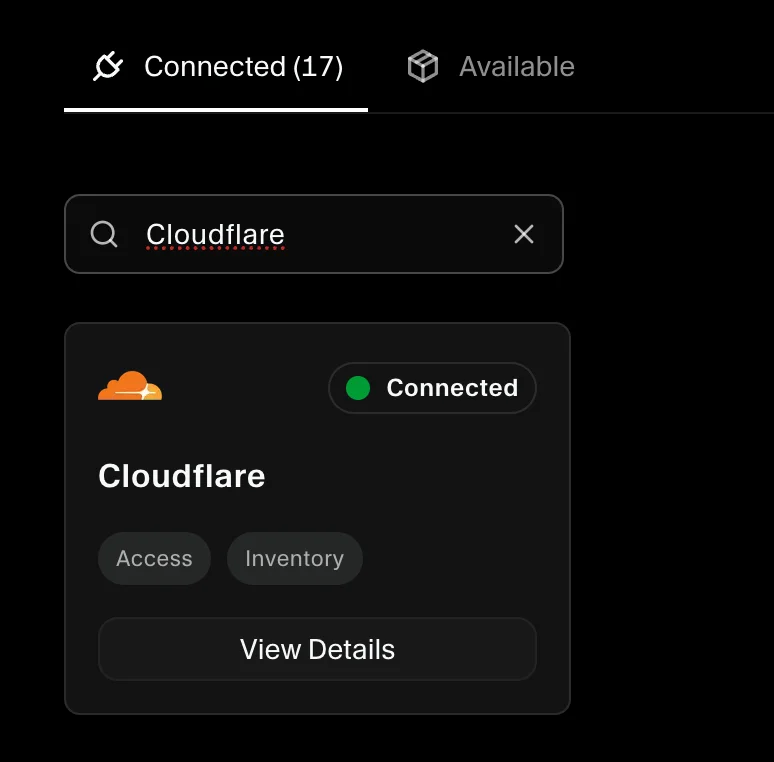
Task: Open the Available tab
Action: point(491,67)
